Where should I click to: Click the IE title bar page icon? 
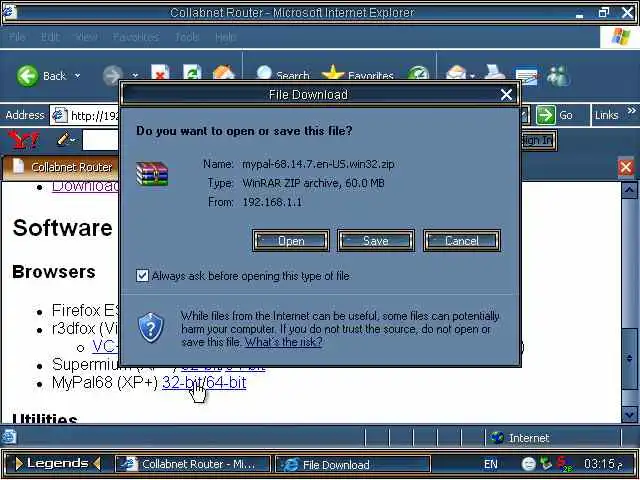[x=9, y=12]
